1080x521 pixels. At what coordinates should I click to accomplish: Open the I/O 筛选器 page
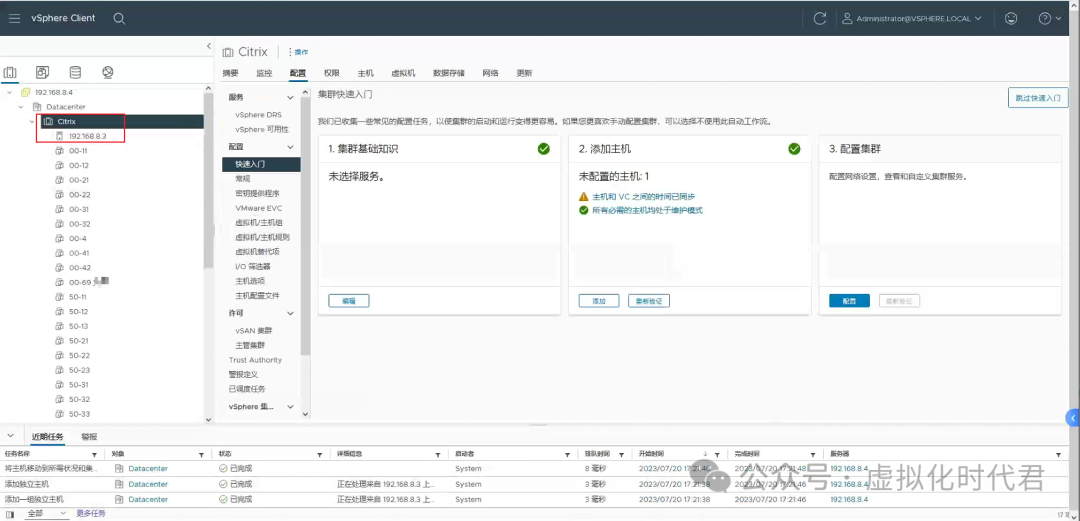tap(253, 266)
